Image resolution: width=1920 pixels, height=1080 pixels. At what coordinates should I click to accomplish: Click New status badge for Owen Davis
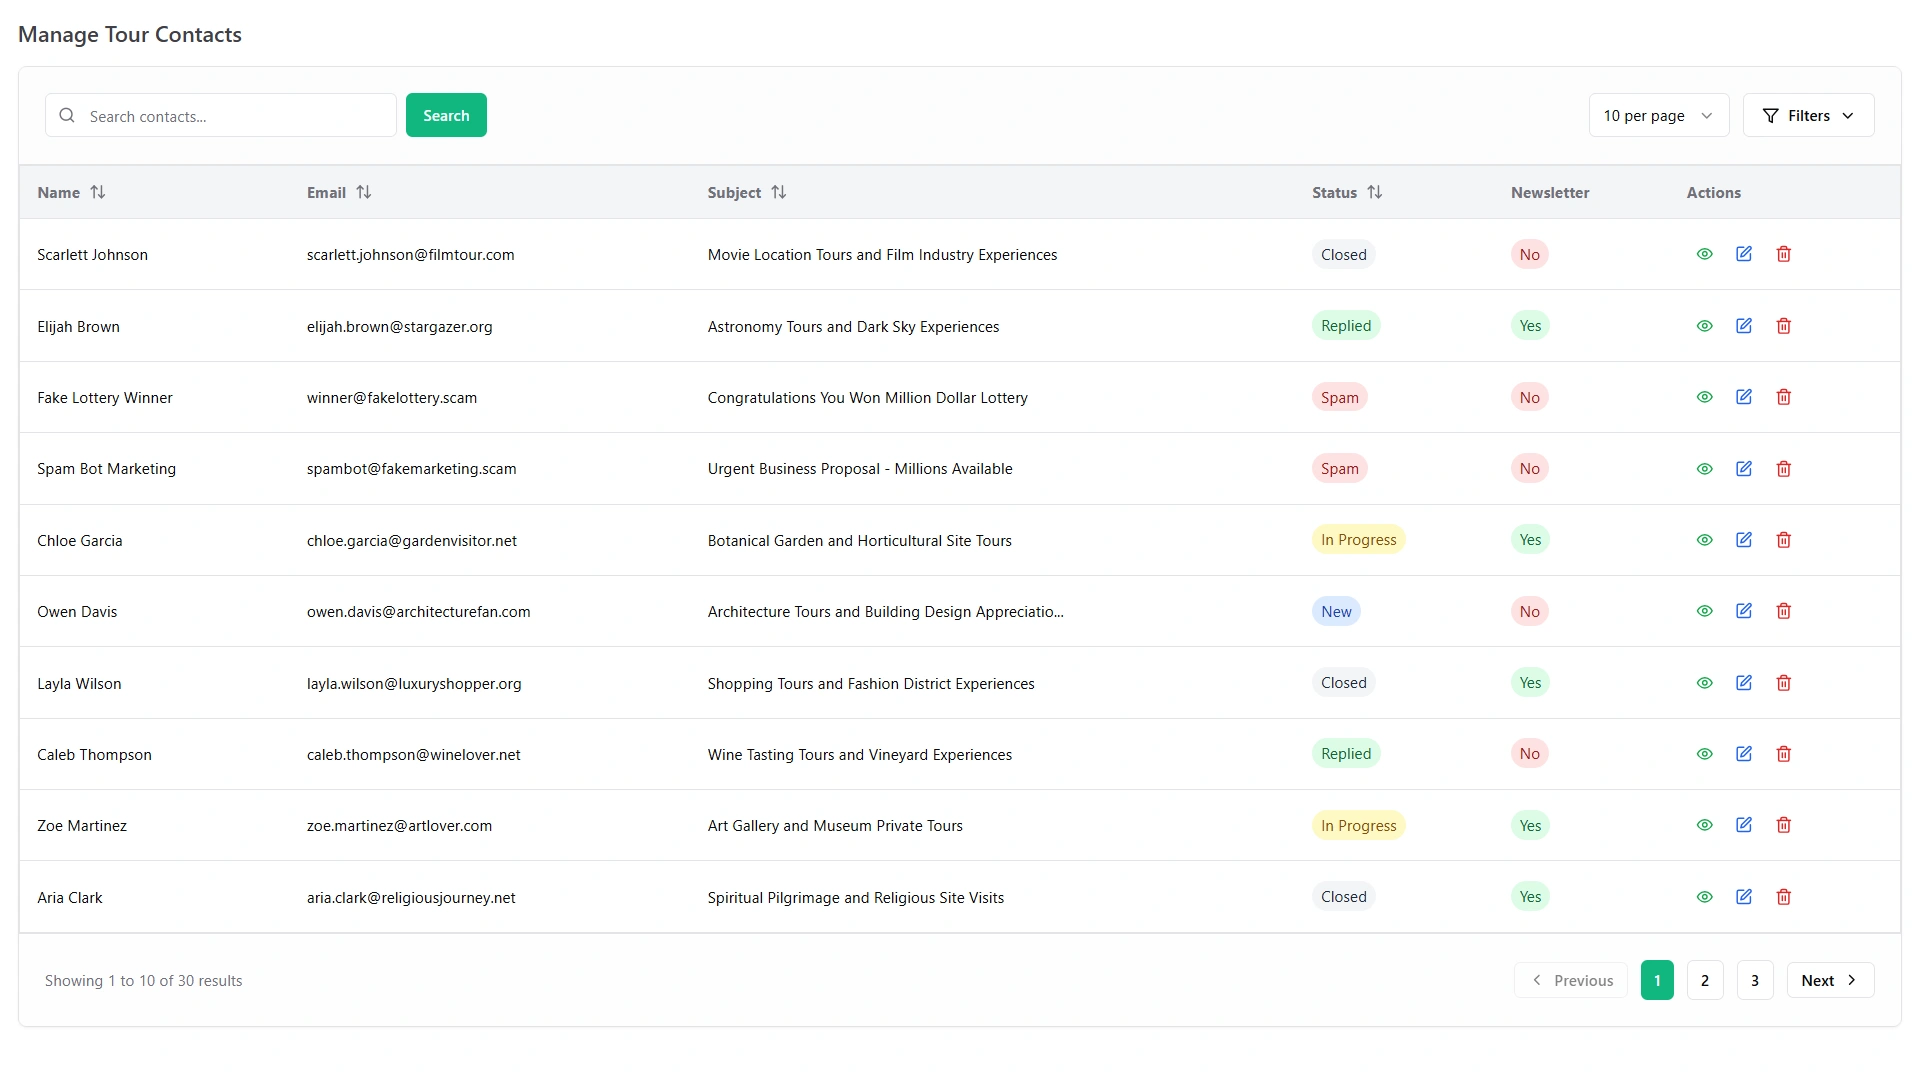pyautogui.click(x=1336, y=611)
